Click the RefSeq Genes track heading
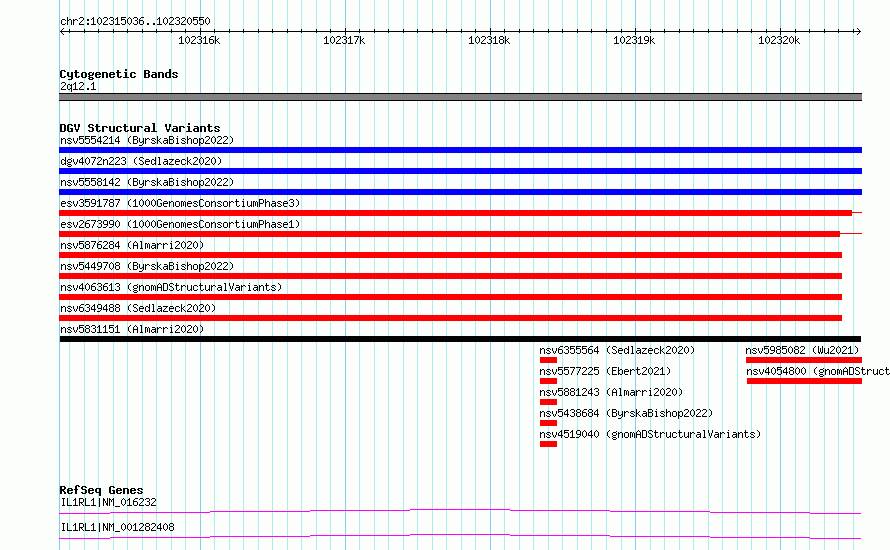The height and width of the screenshot is (550, 890). (x=101, y=490)
